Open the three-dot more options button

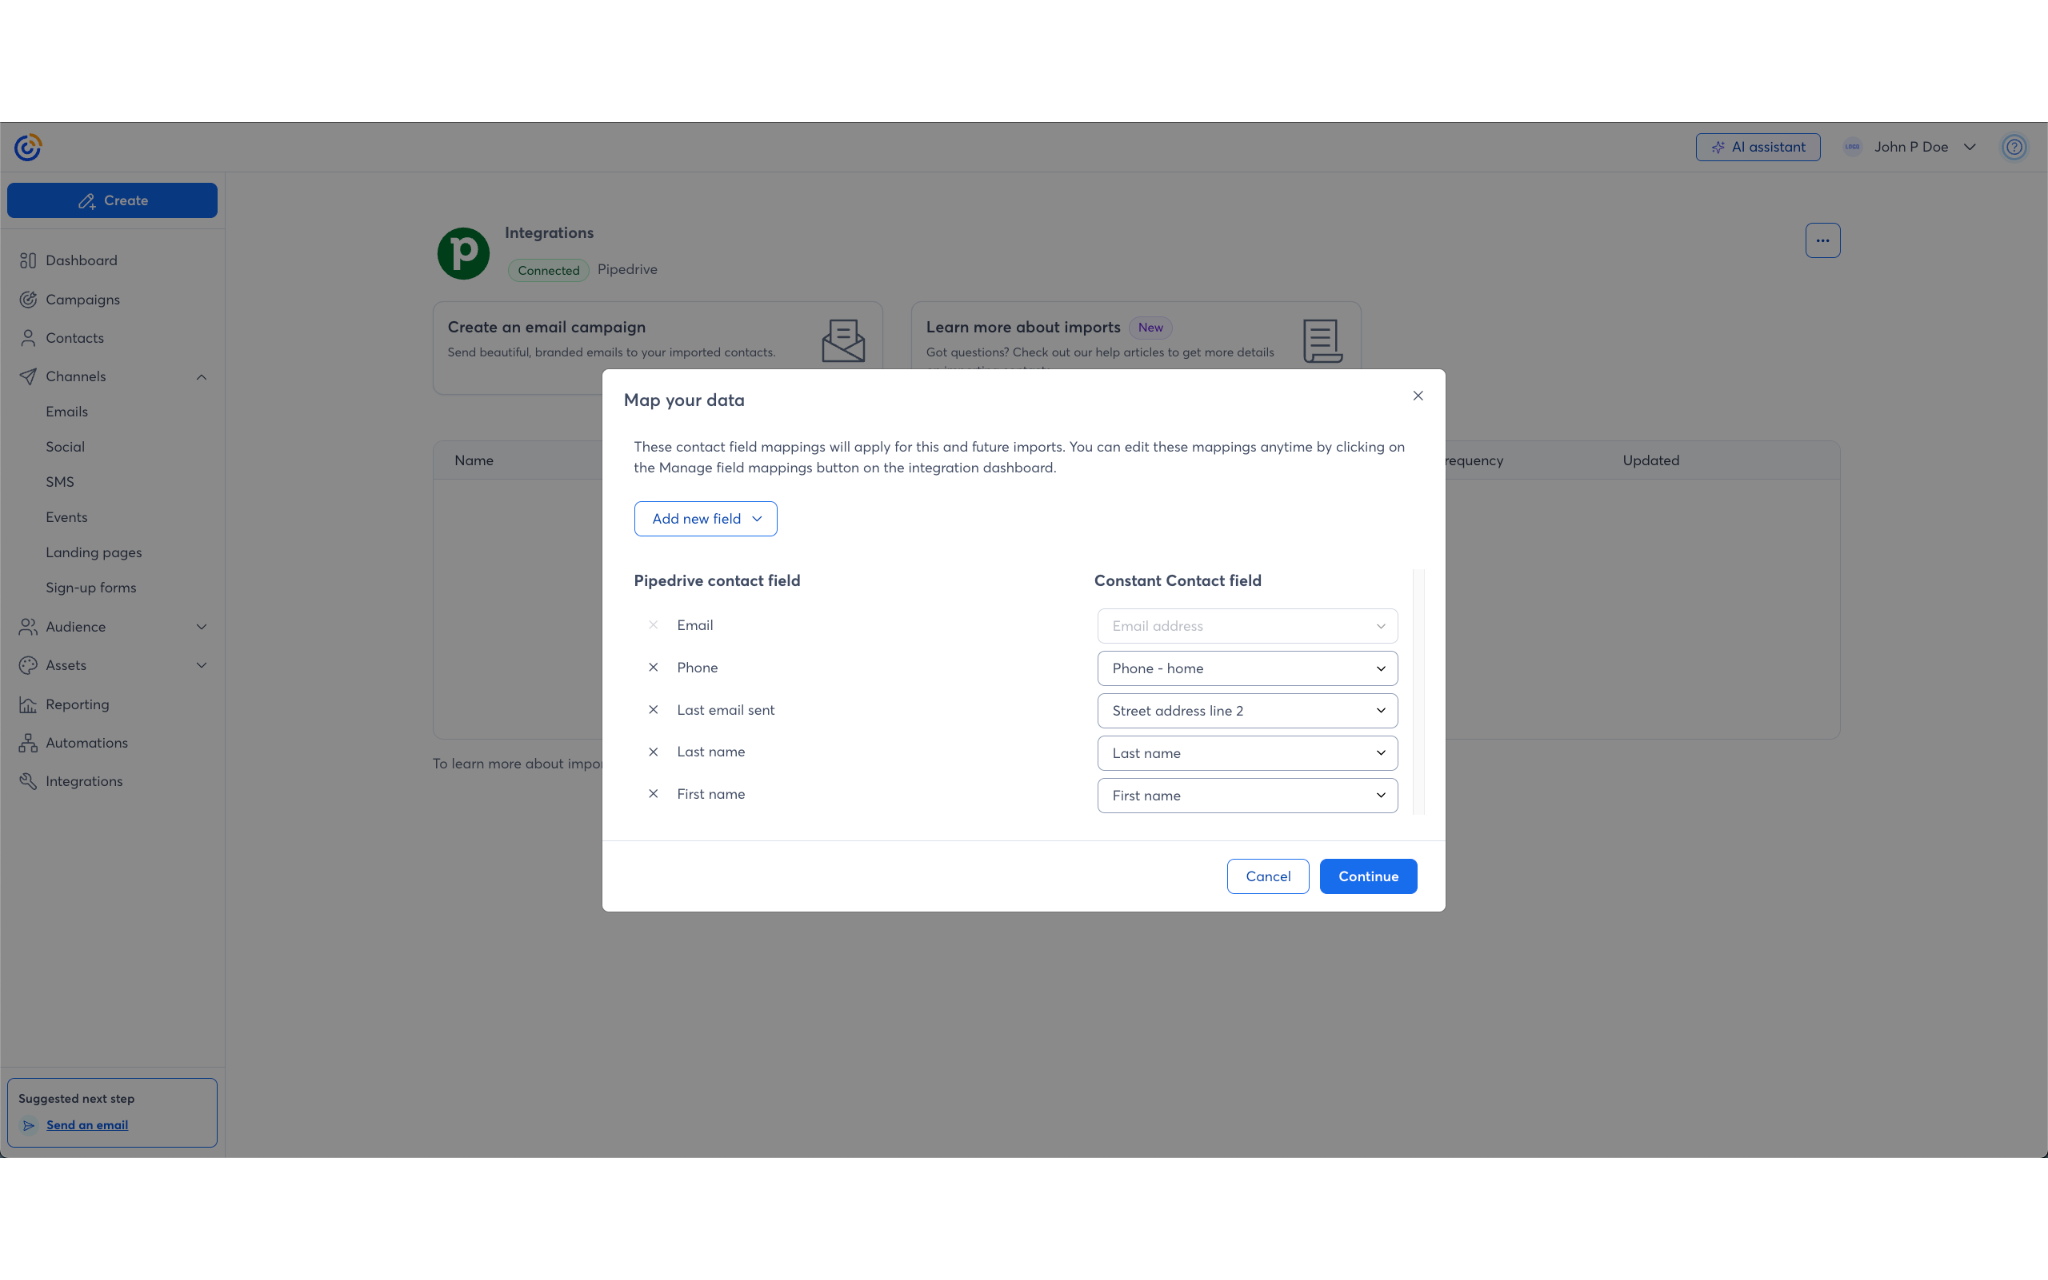pyautogui.click(x=1822, y=241)
